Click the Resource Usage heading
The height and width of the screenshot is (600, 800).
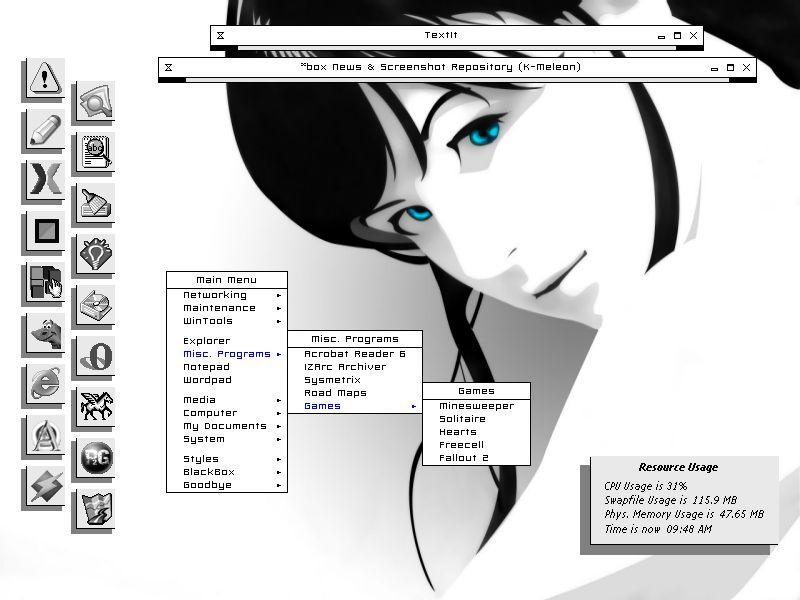click(x=679, y=467)
